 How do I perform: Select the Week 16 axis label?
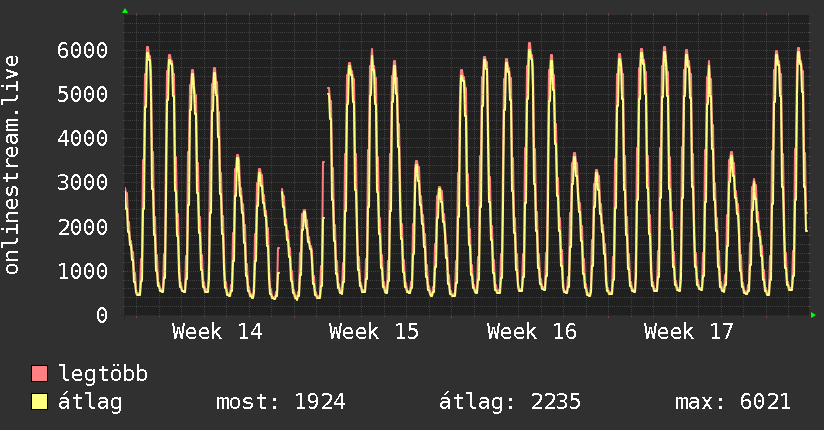click(x=532, y=331)
